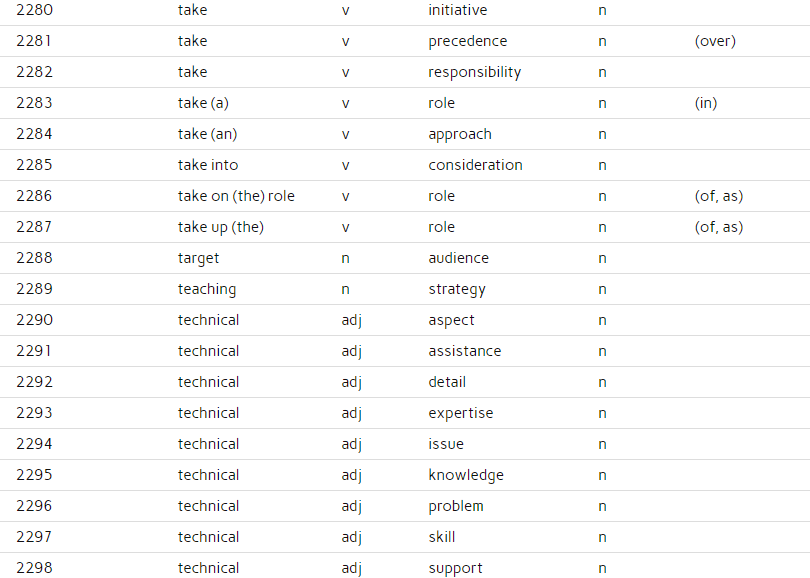
Task: Click the 'strategy' cell
Action: 457,289
